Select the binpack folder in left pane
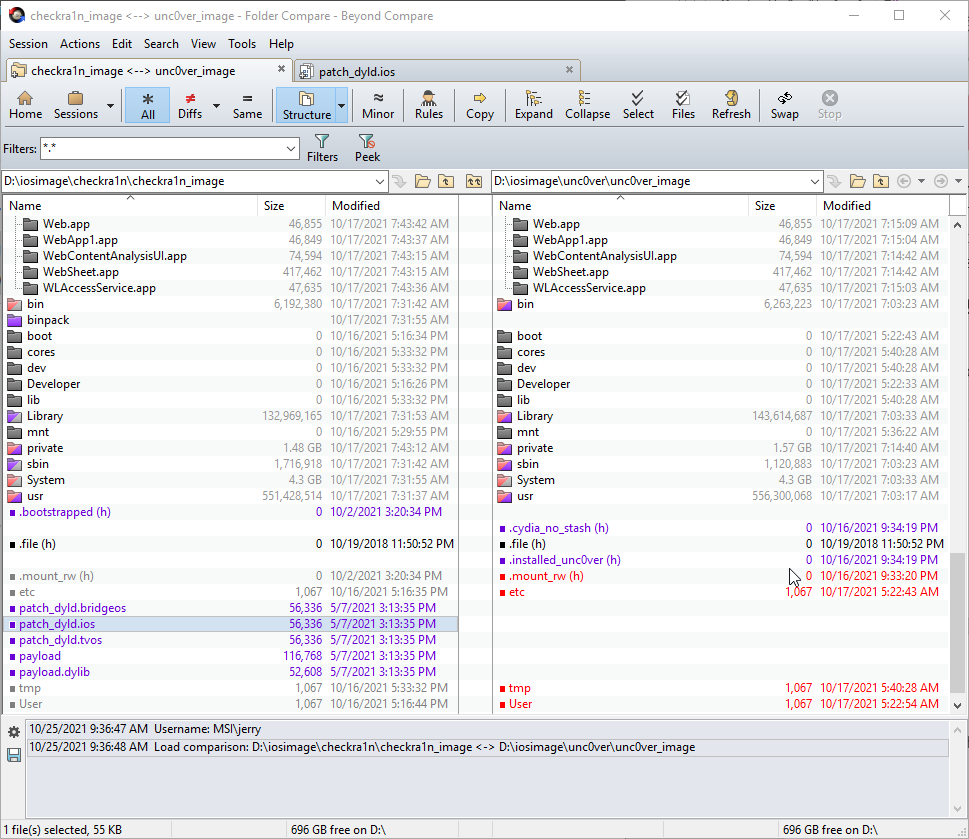969x839 pixels. [x=231, y=320]
